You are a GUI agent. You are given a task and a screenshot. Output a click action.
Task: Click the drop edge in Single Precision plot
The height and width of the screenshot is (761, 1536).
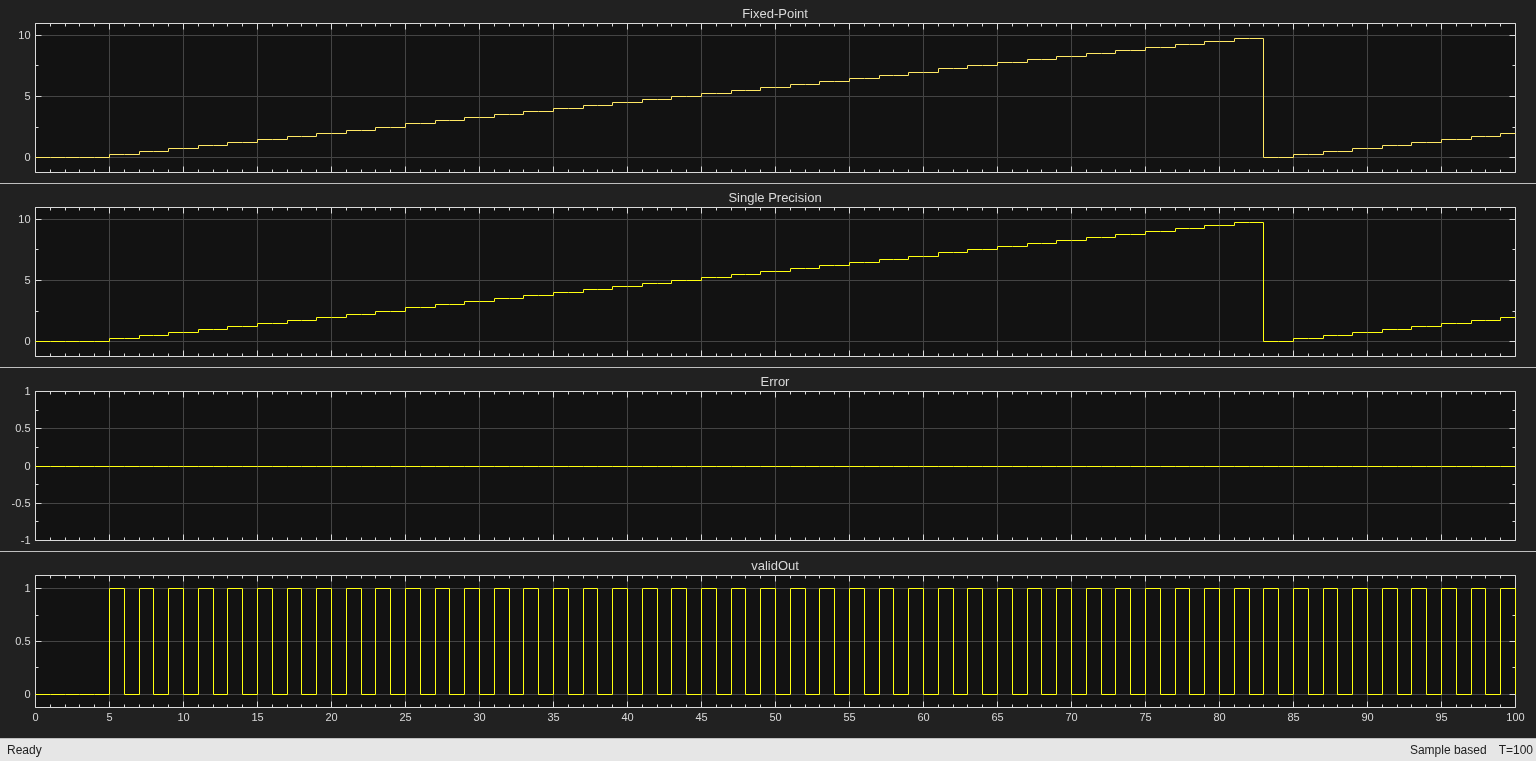(x=1264, y=282)
